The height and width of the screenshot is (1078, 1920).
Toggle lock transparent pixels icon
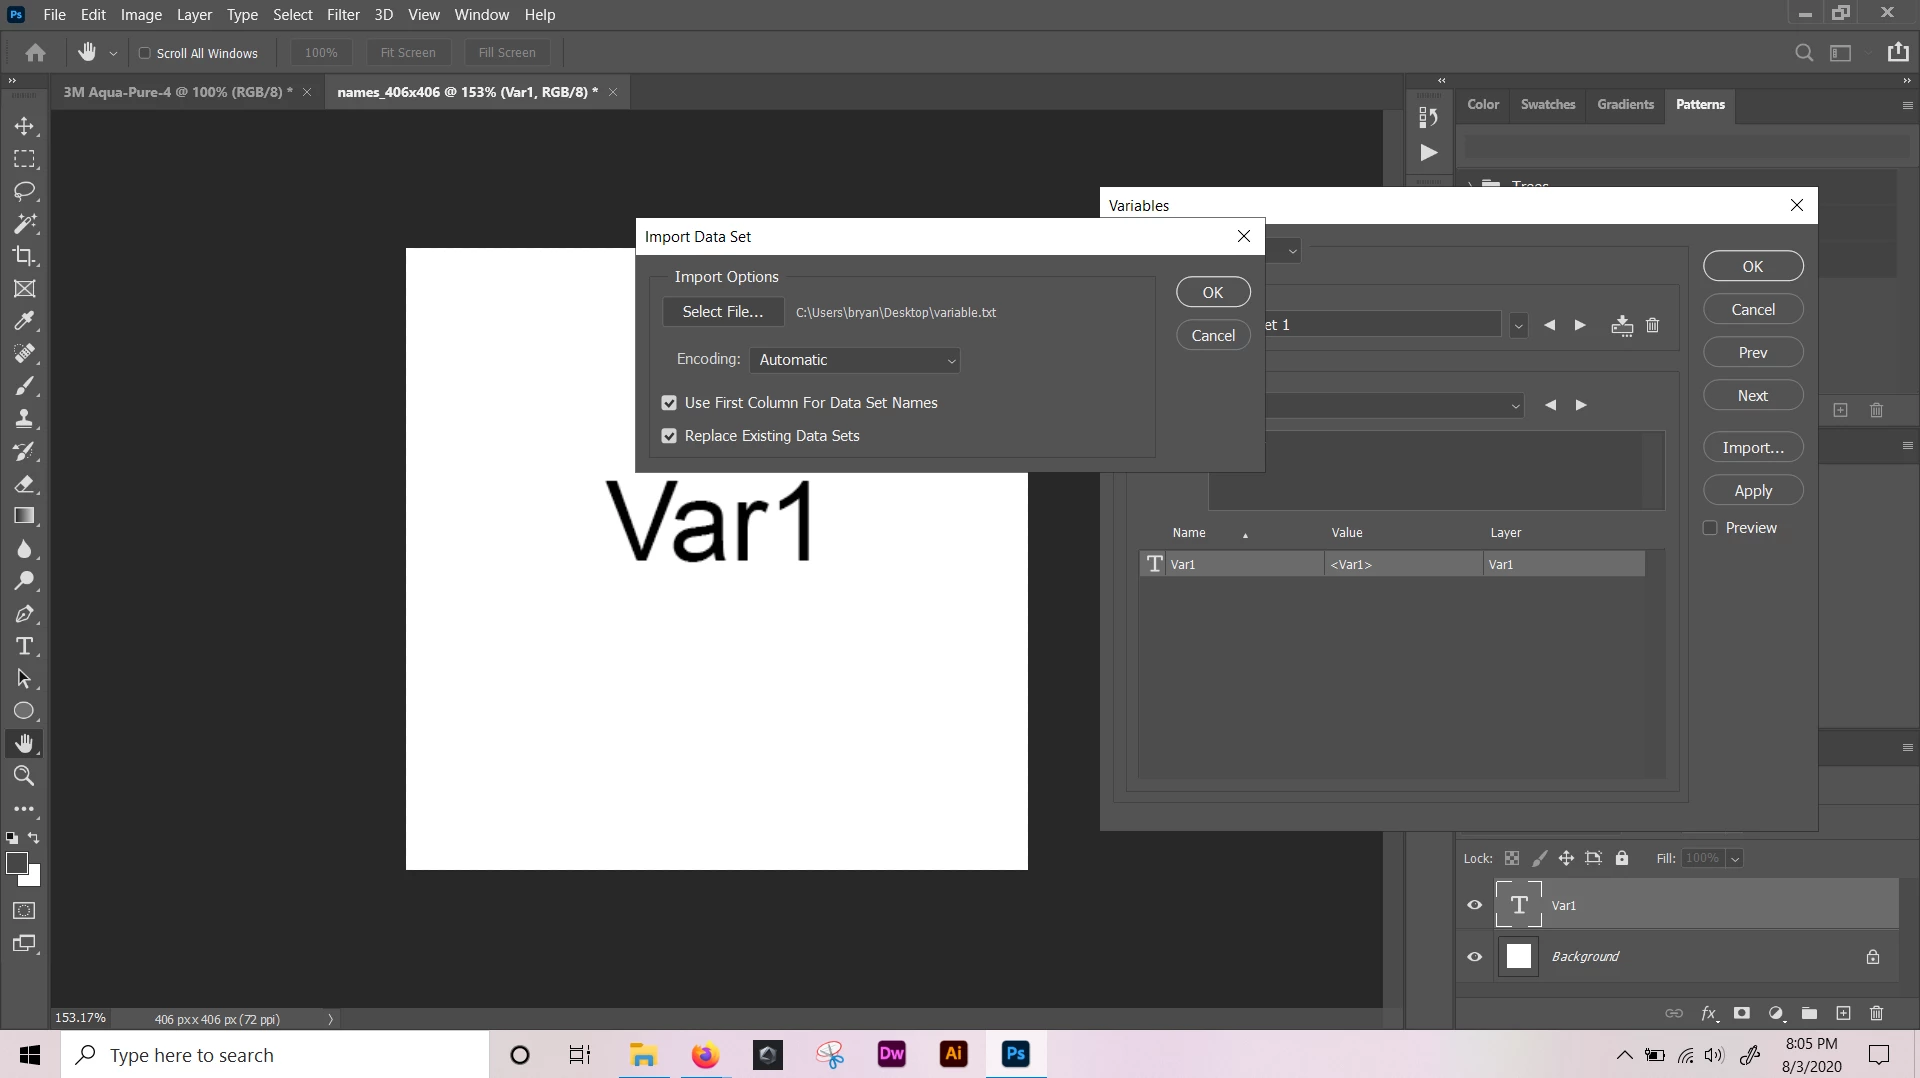pyautogui.click(x=1512, y=858)
